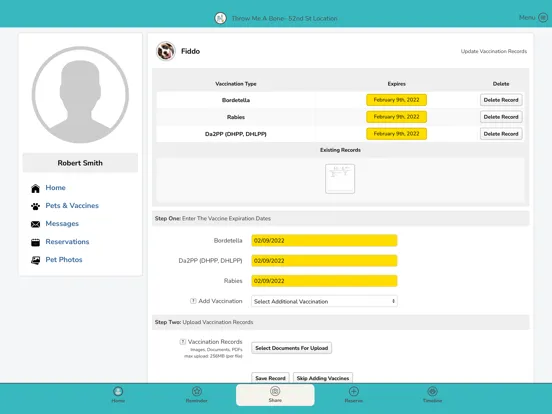Open the existing vaccination record thumbnail
The width and height of the screenshot is (552, 414).
pyautogui.click(x=340, y=178)
